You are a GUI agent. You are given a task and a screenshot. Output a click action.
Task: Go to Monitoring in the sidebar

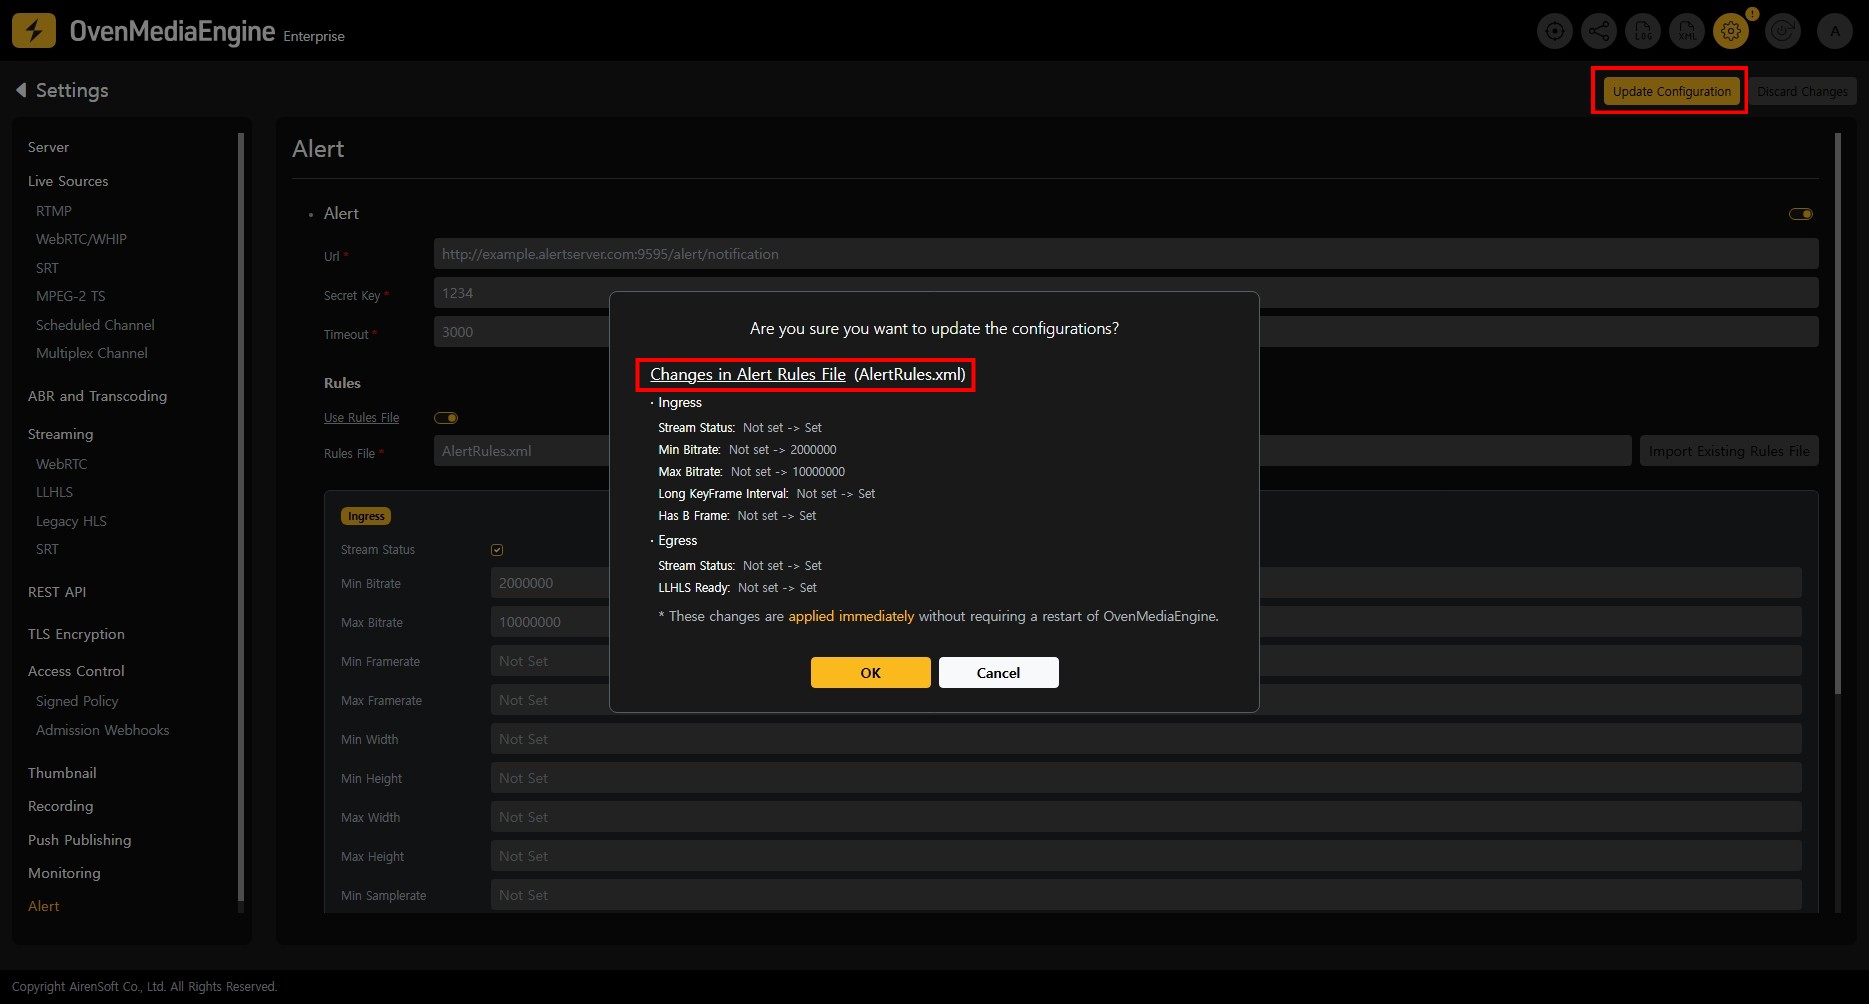(64, 873)
